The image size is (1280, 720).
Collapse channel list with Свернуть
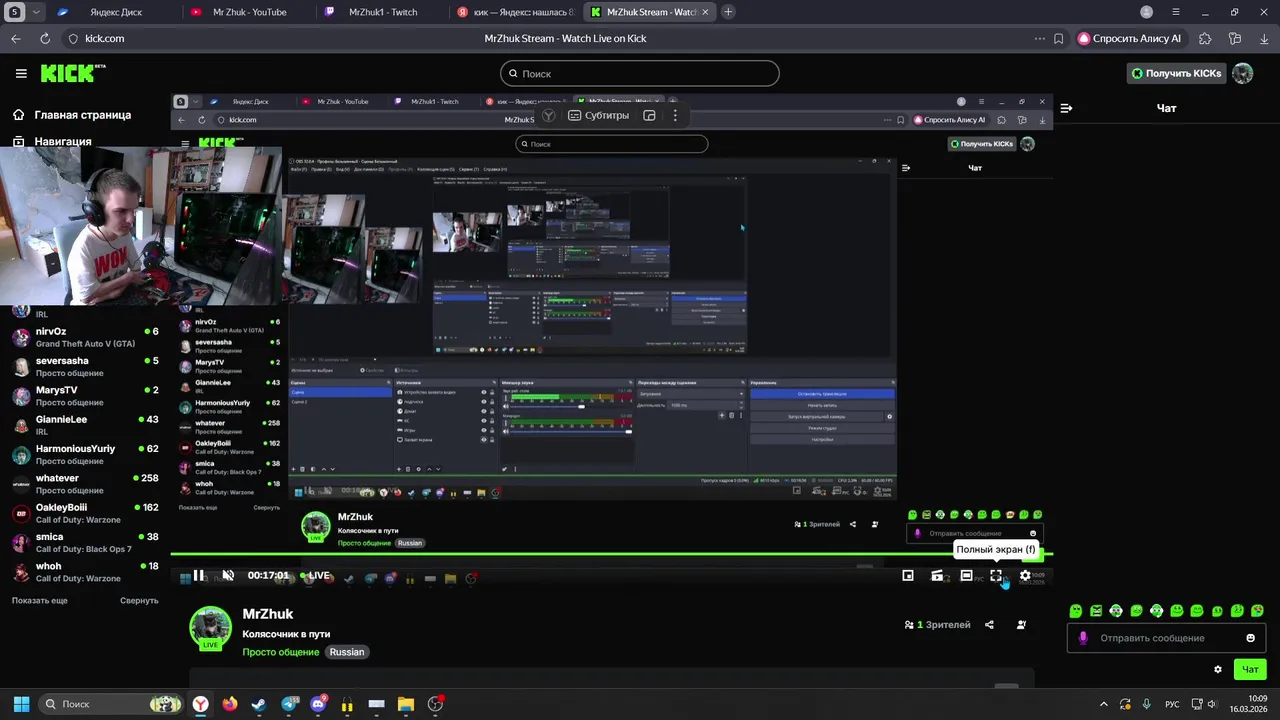(x=139, y=601)
